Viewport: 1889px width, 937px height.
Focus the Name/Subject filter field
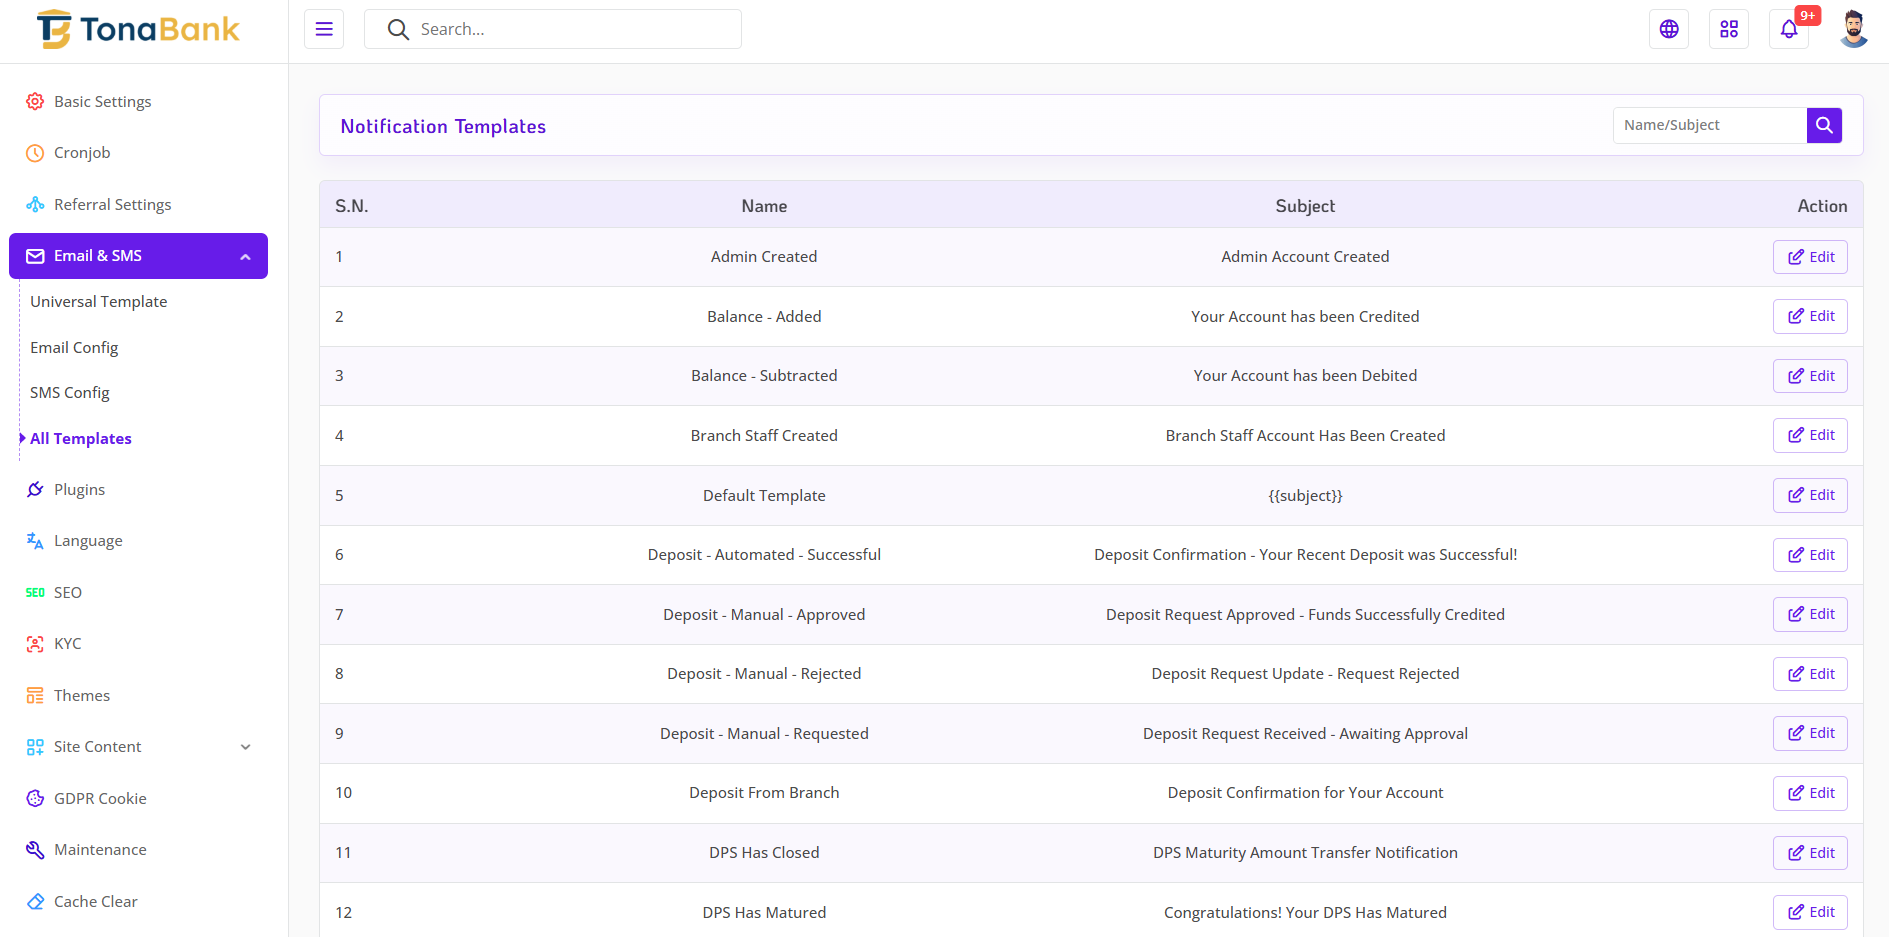tap(1709, 125)
